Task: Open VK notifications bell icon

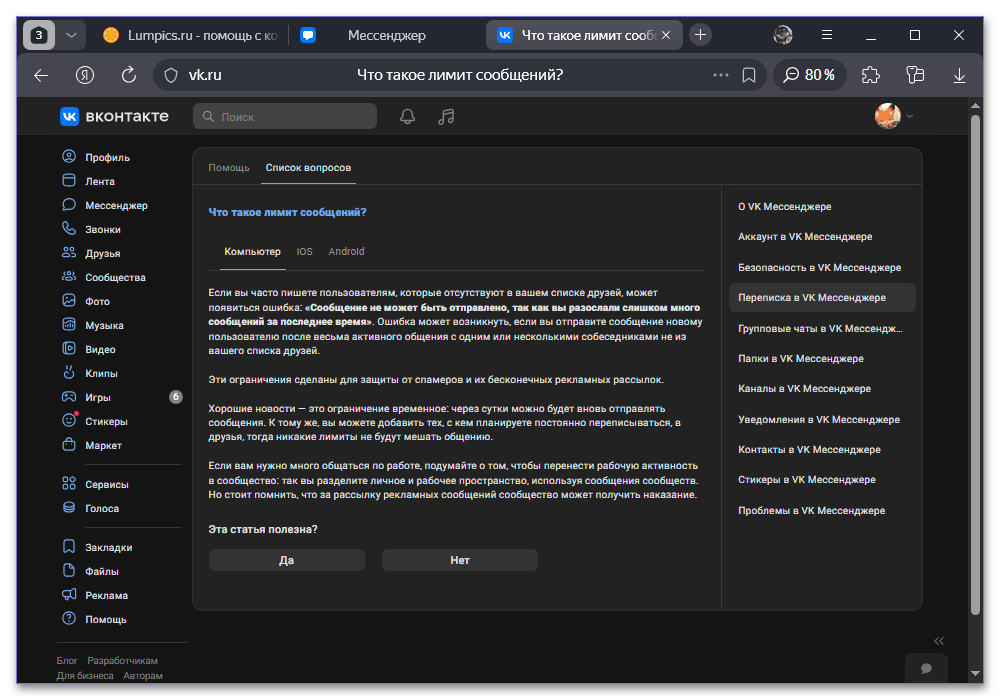Action: click(x=408, y=117)
